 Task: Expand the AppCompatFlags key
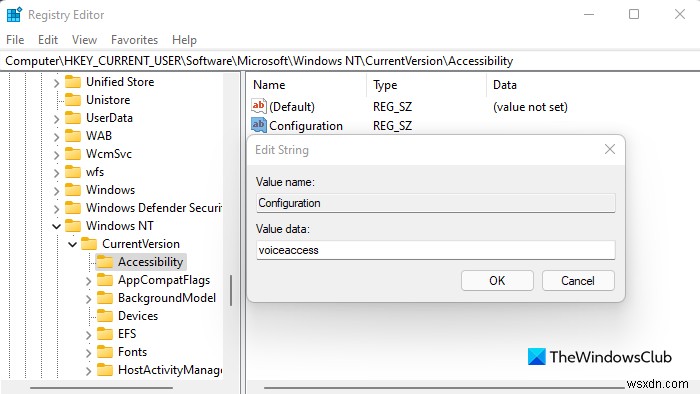coord(88,281)
